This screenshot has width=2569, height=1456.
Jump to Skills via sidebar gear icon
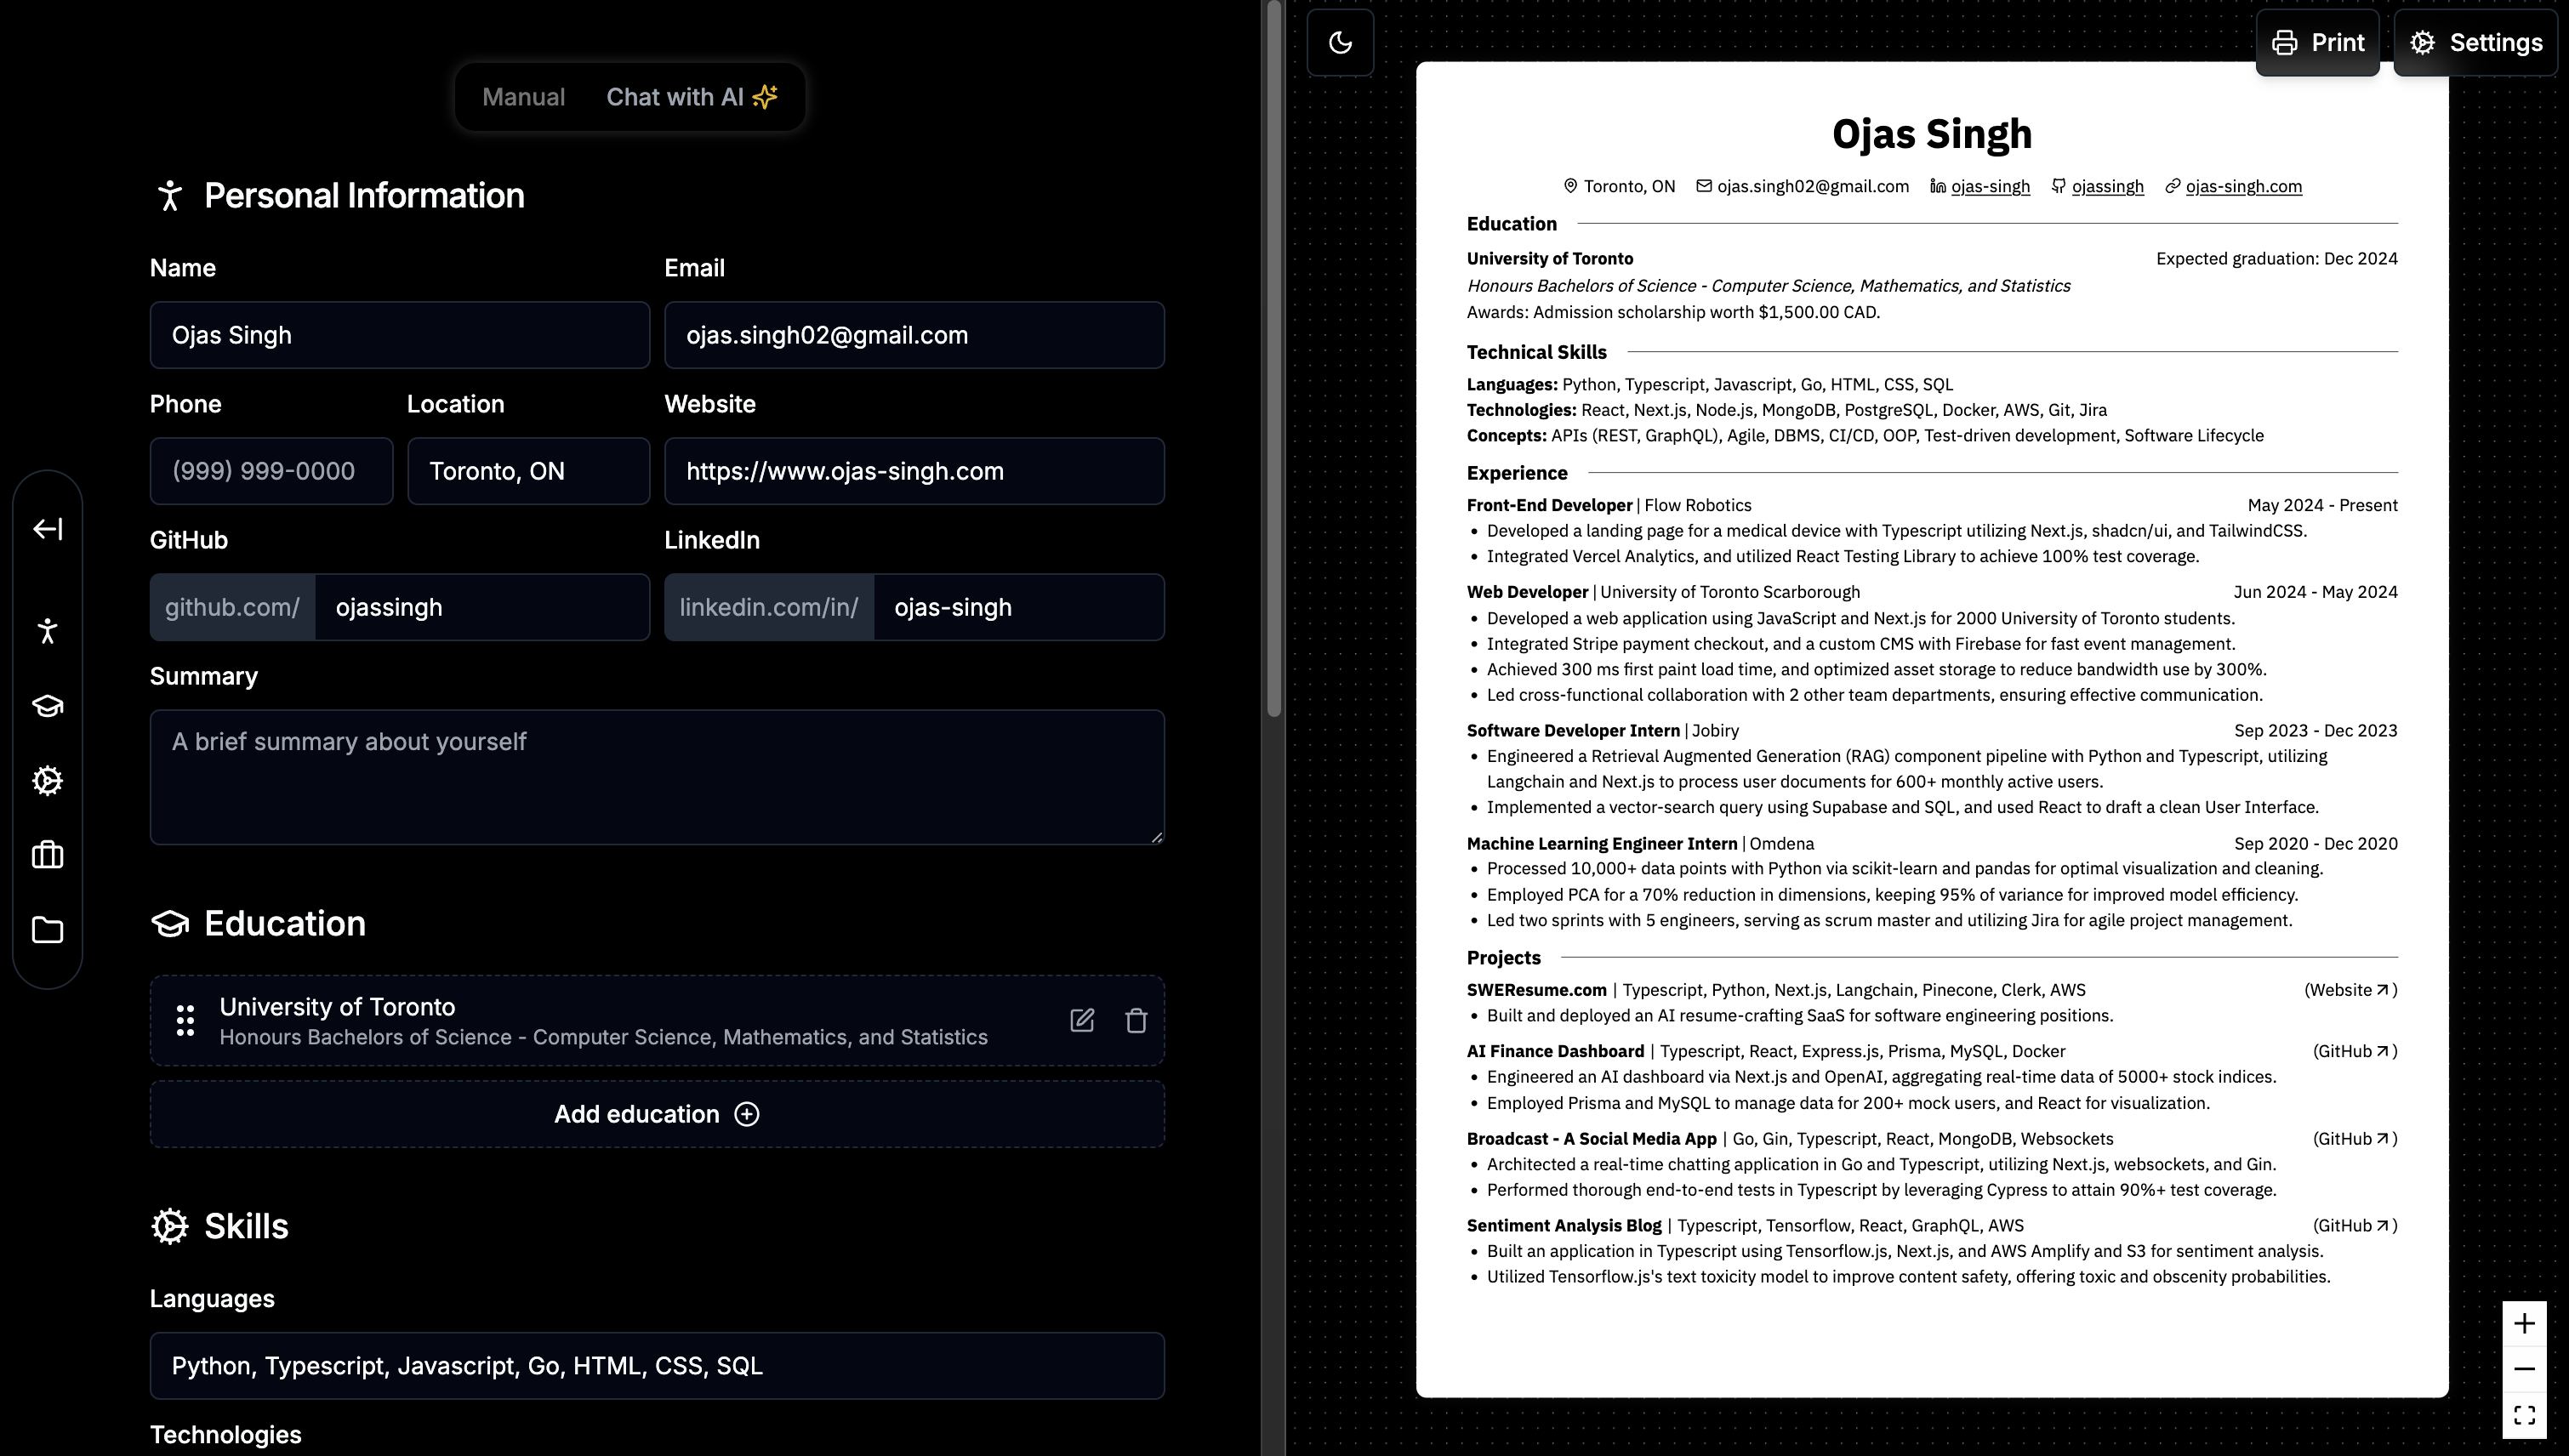click(47, 780)
